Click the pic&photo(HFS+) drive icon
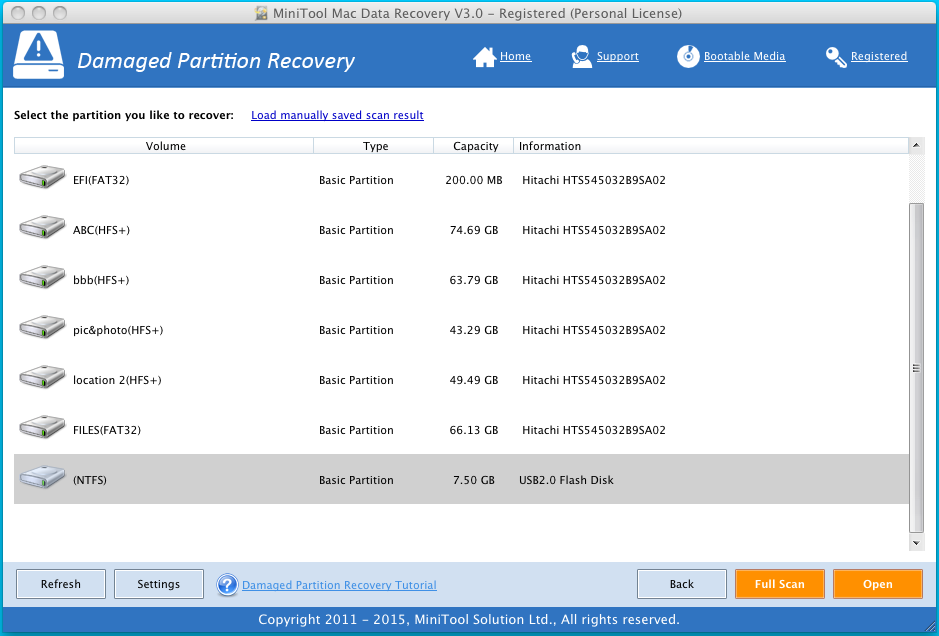Screen dimensions: 939x636 tap(42, 327)
